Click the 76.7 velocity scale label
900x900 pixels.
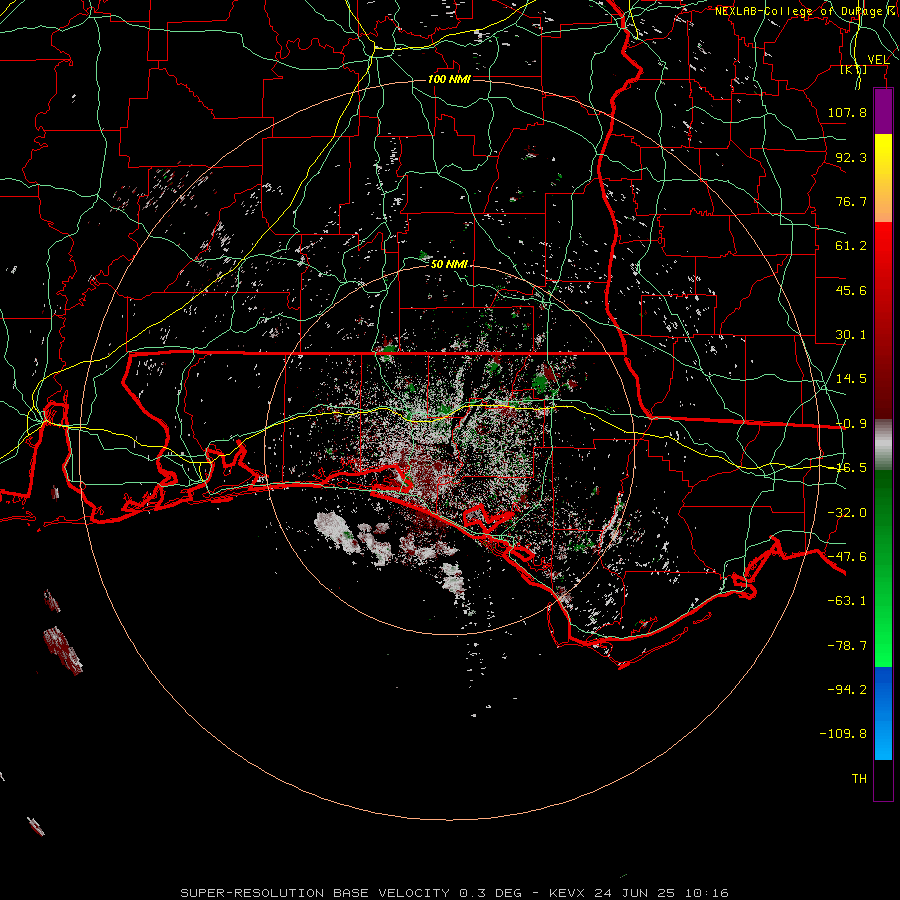pyautogui.click(x=851, y=201)
